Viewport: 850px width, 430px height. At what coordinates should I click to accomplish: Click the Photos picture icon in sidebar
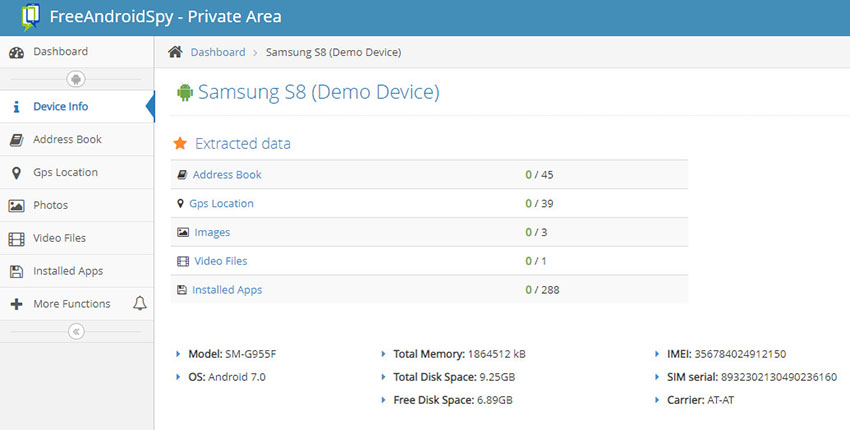(16, 206)
